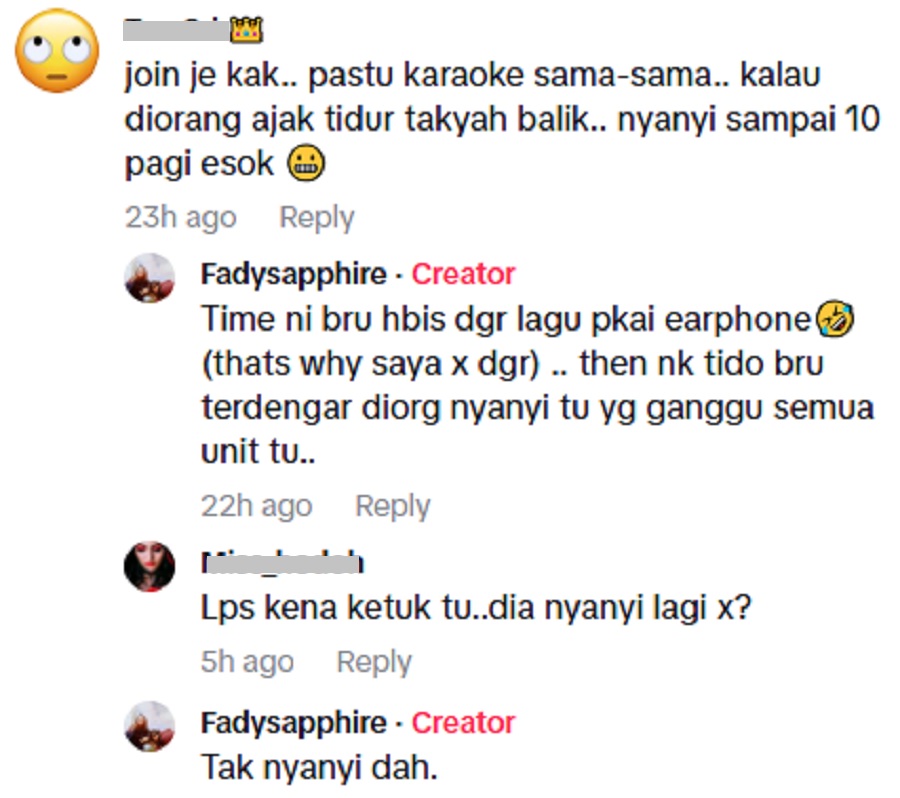Click the crown emoji beside the top username
The height and width of the screenshot is (798, 900).
pyautogui.click(x=246, y=30)
